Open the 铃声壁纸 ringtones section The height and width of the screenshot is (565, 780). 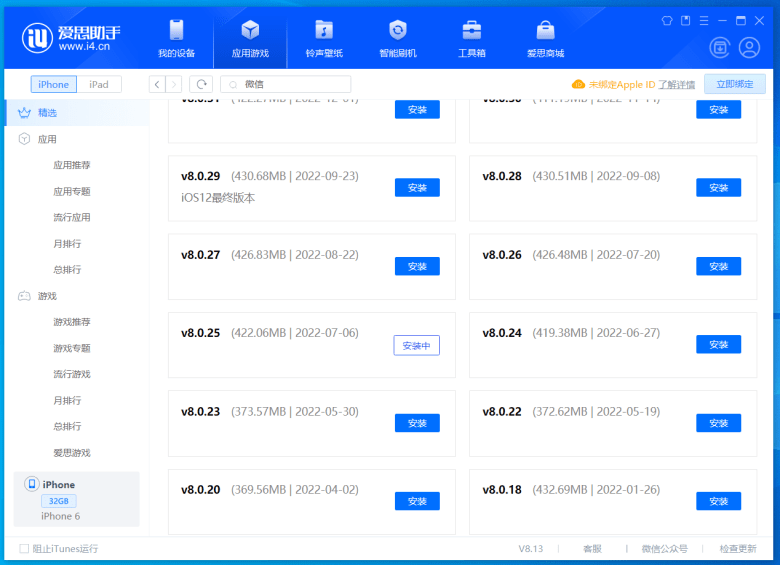tap(324, 39)
